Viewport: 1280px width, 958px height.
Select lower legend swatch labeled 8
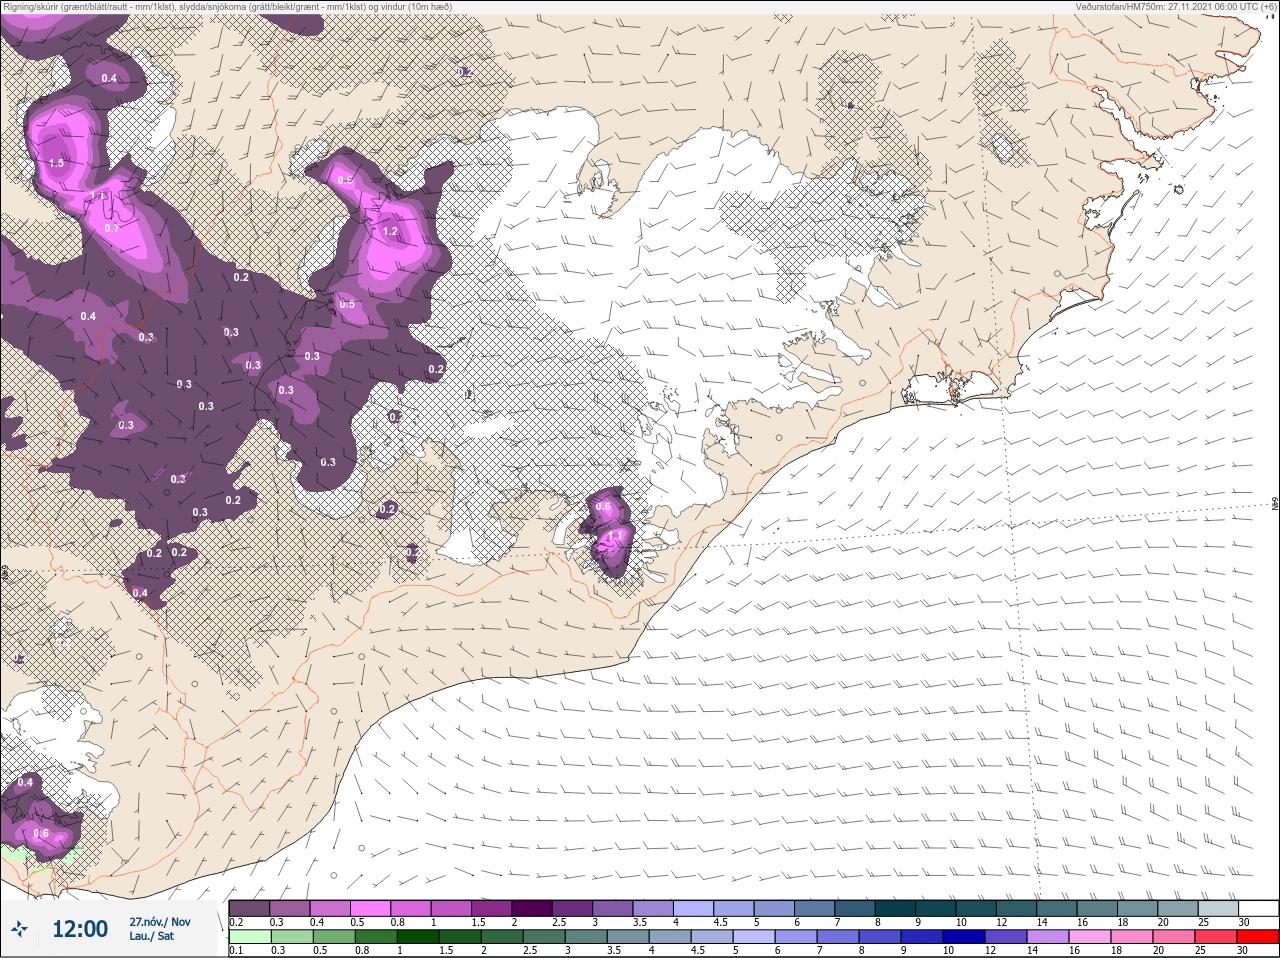pos(880,936)
